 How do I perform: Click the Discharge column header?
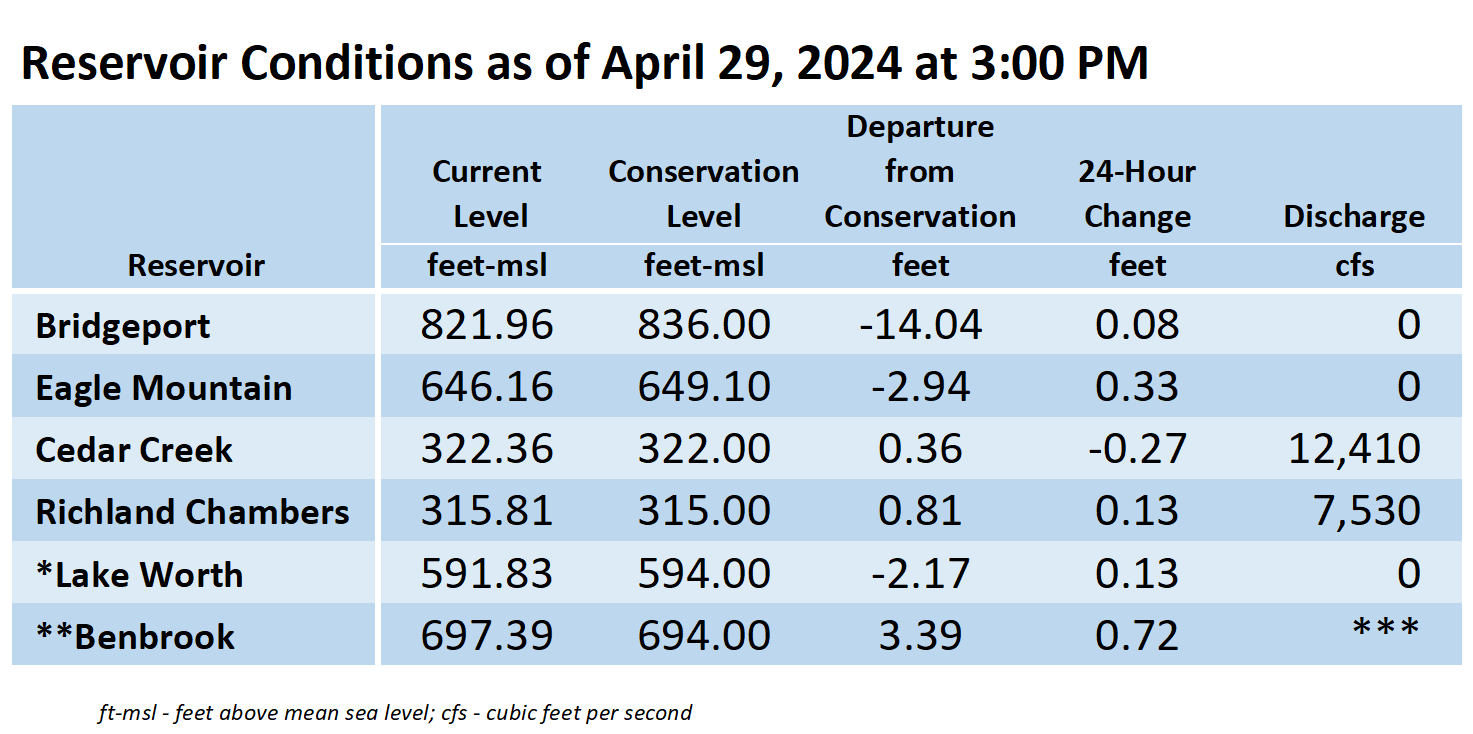click(1355, 216)
